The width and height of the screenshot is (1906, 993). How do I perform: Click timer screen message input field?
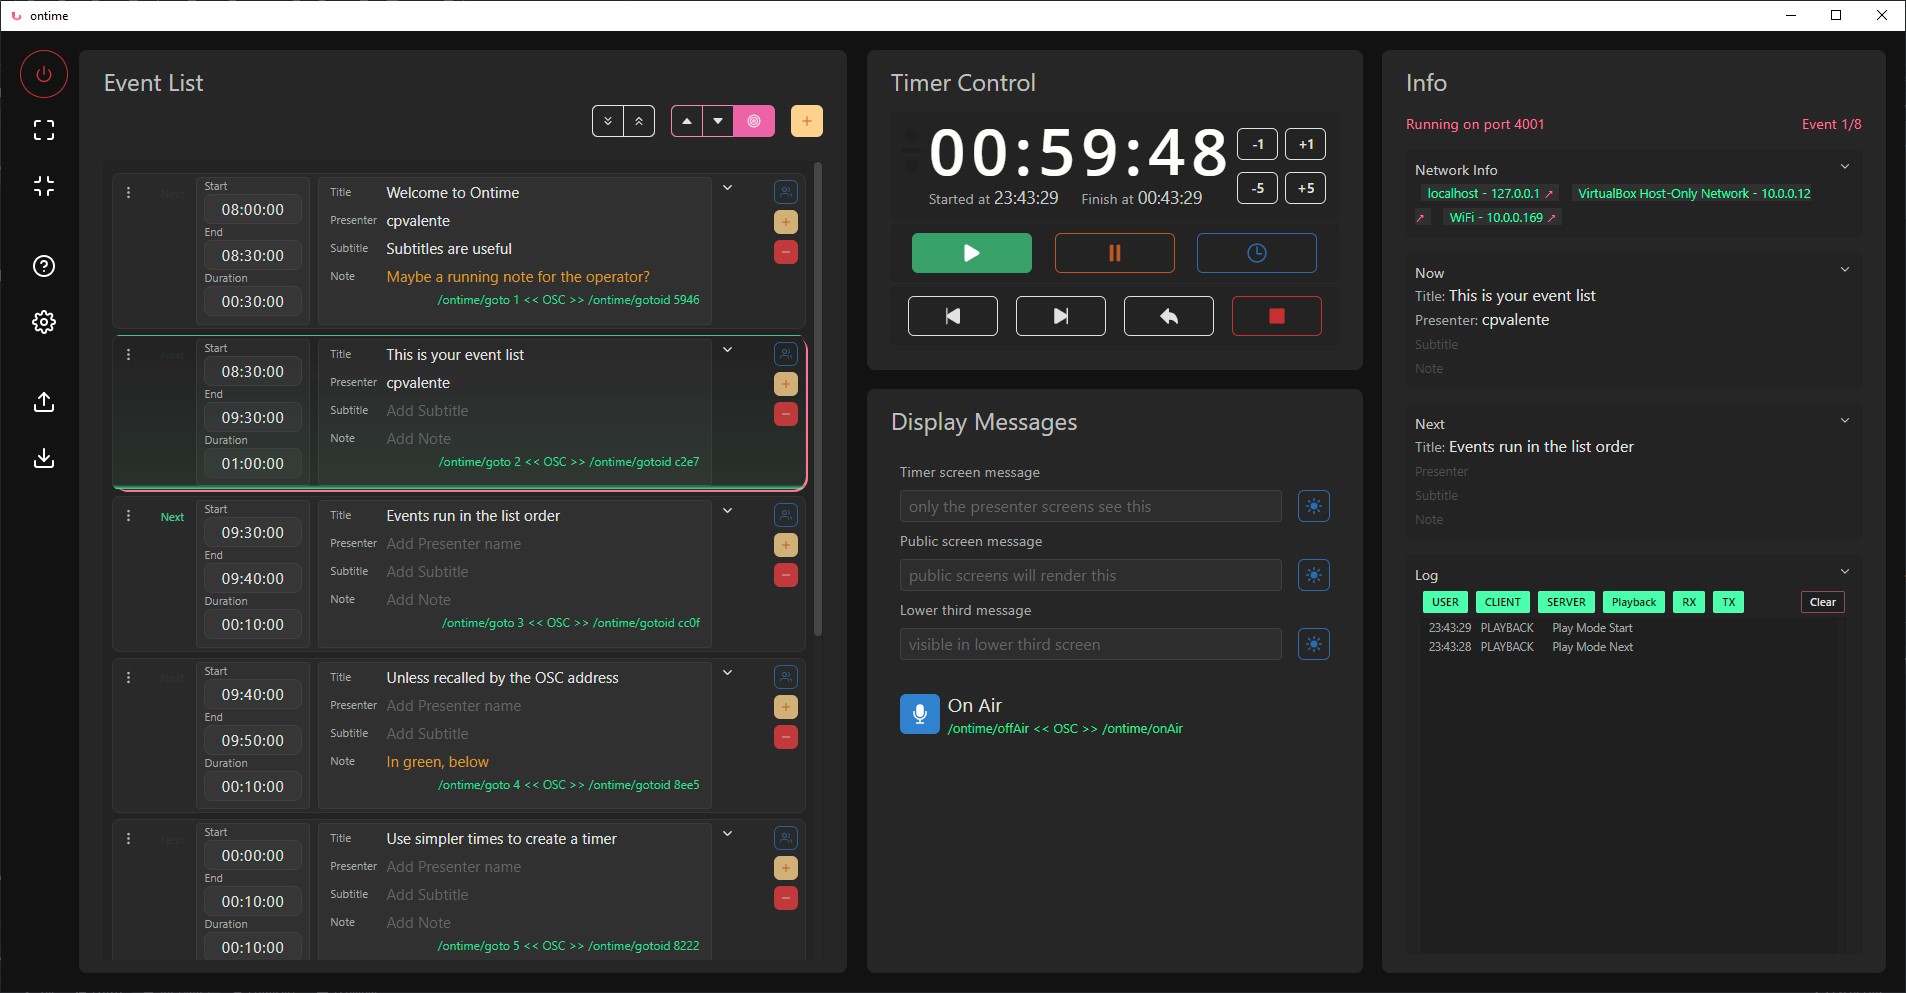[1090, 506]
